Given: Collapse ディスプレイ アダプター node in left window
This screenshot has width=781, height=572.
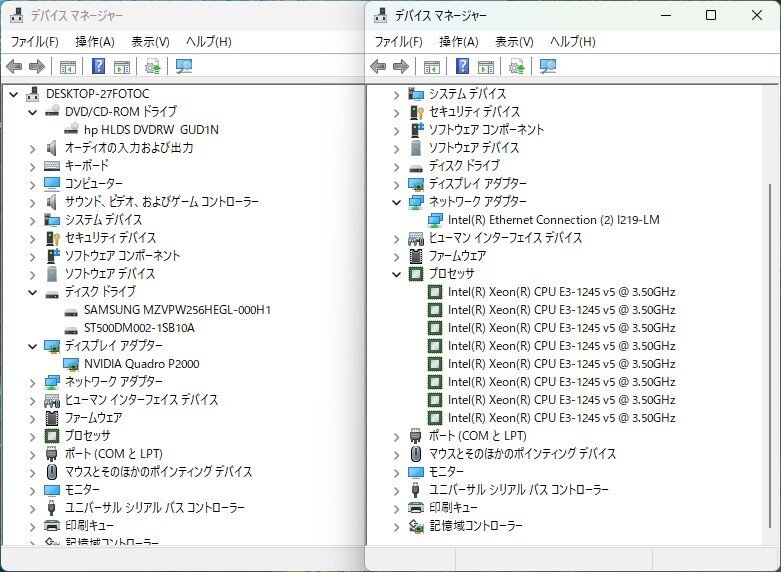Looking at the screenshot, I should point(32,346).
